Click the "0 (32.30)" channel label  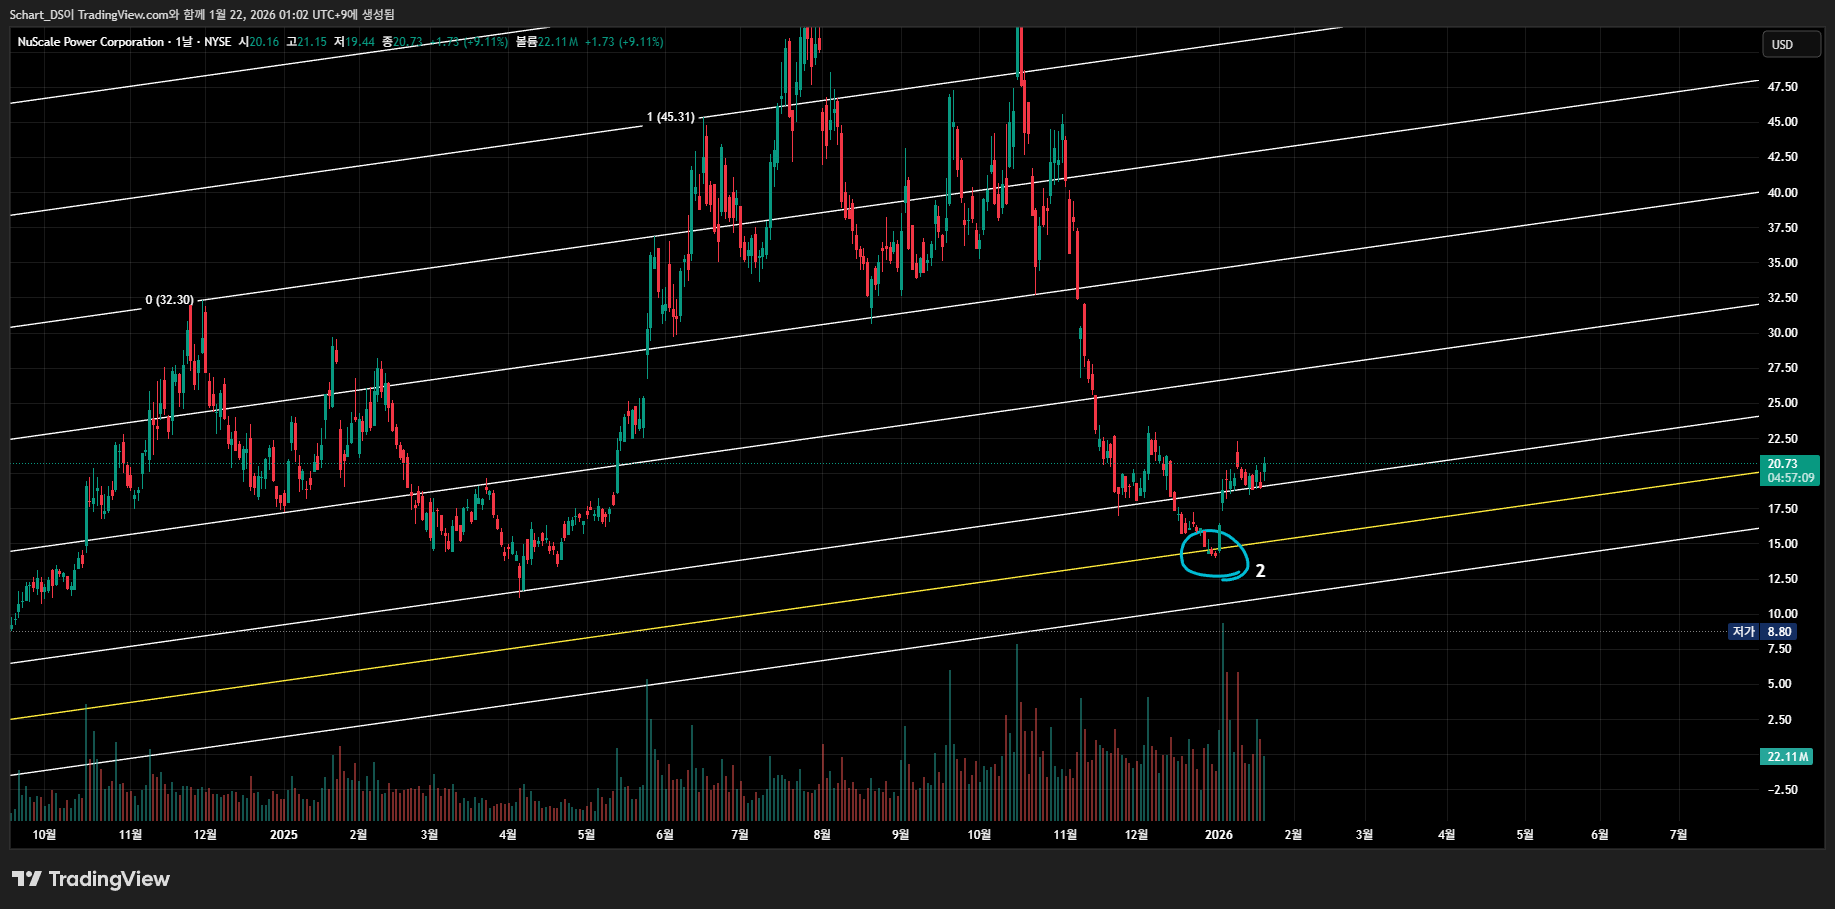coord(170,300)
